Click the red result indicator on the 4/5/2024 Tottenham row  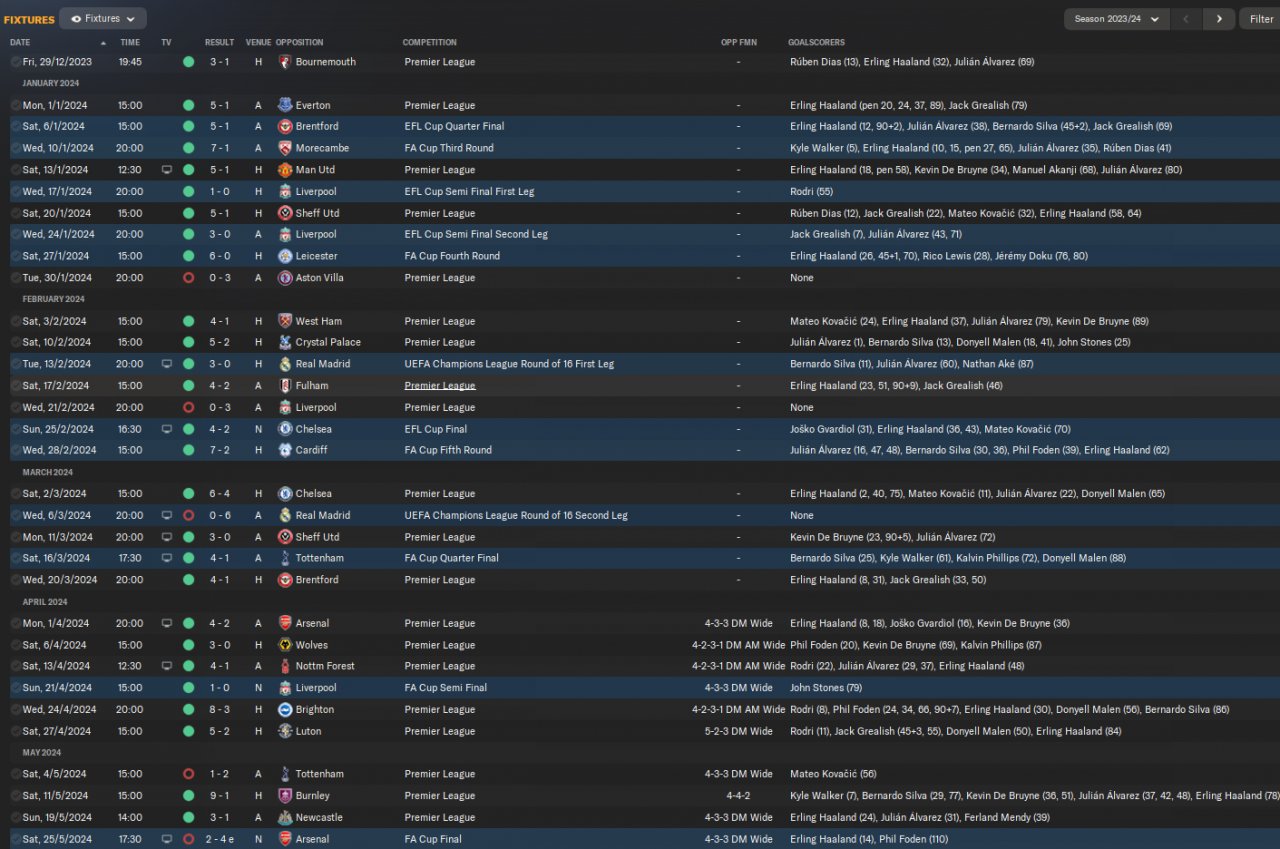188,774
